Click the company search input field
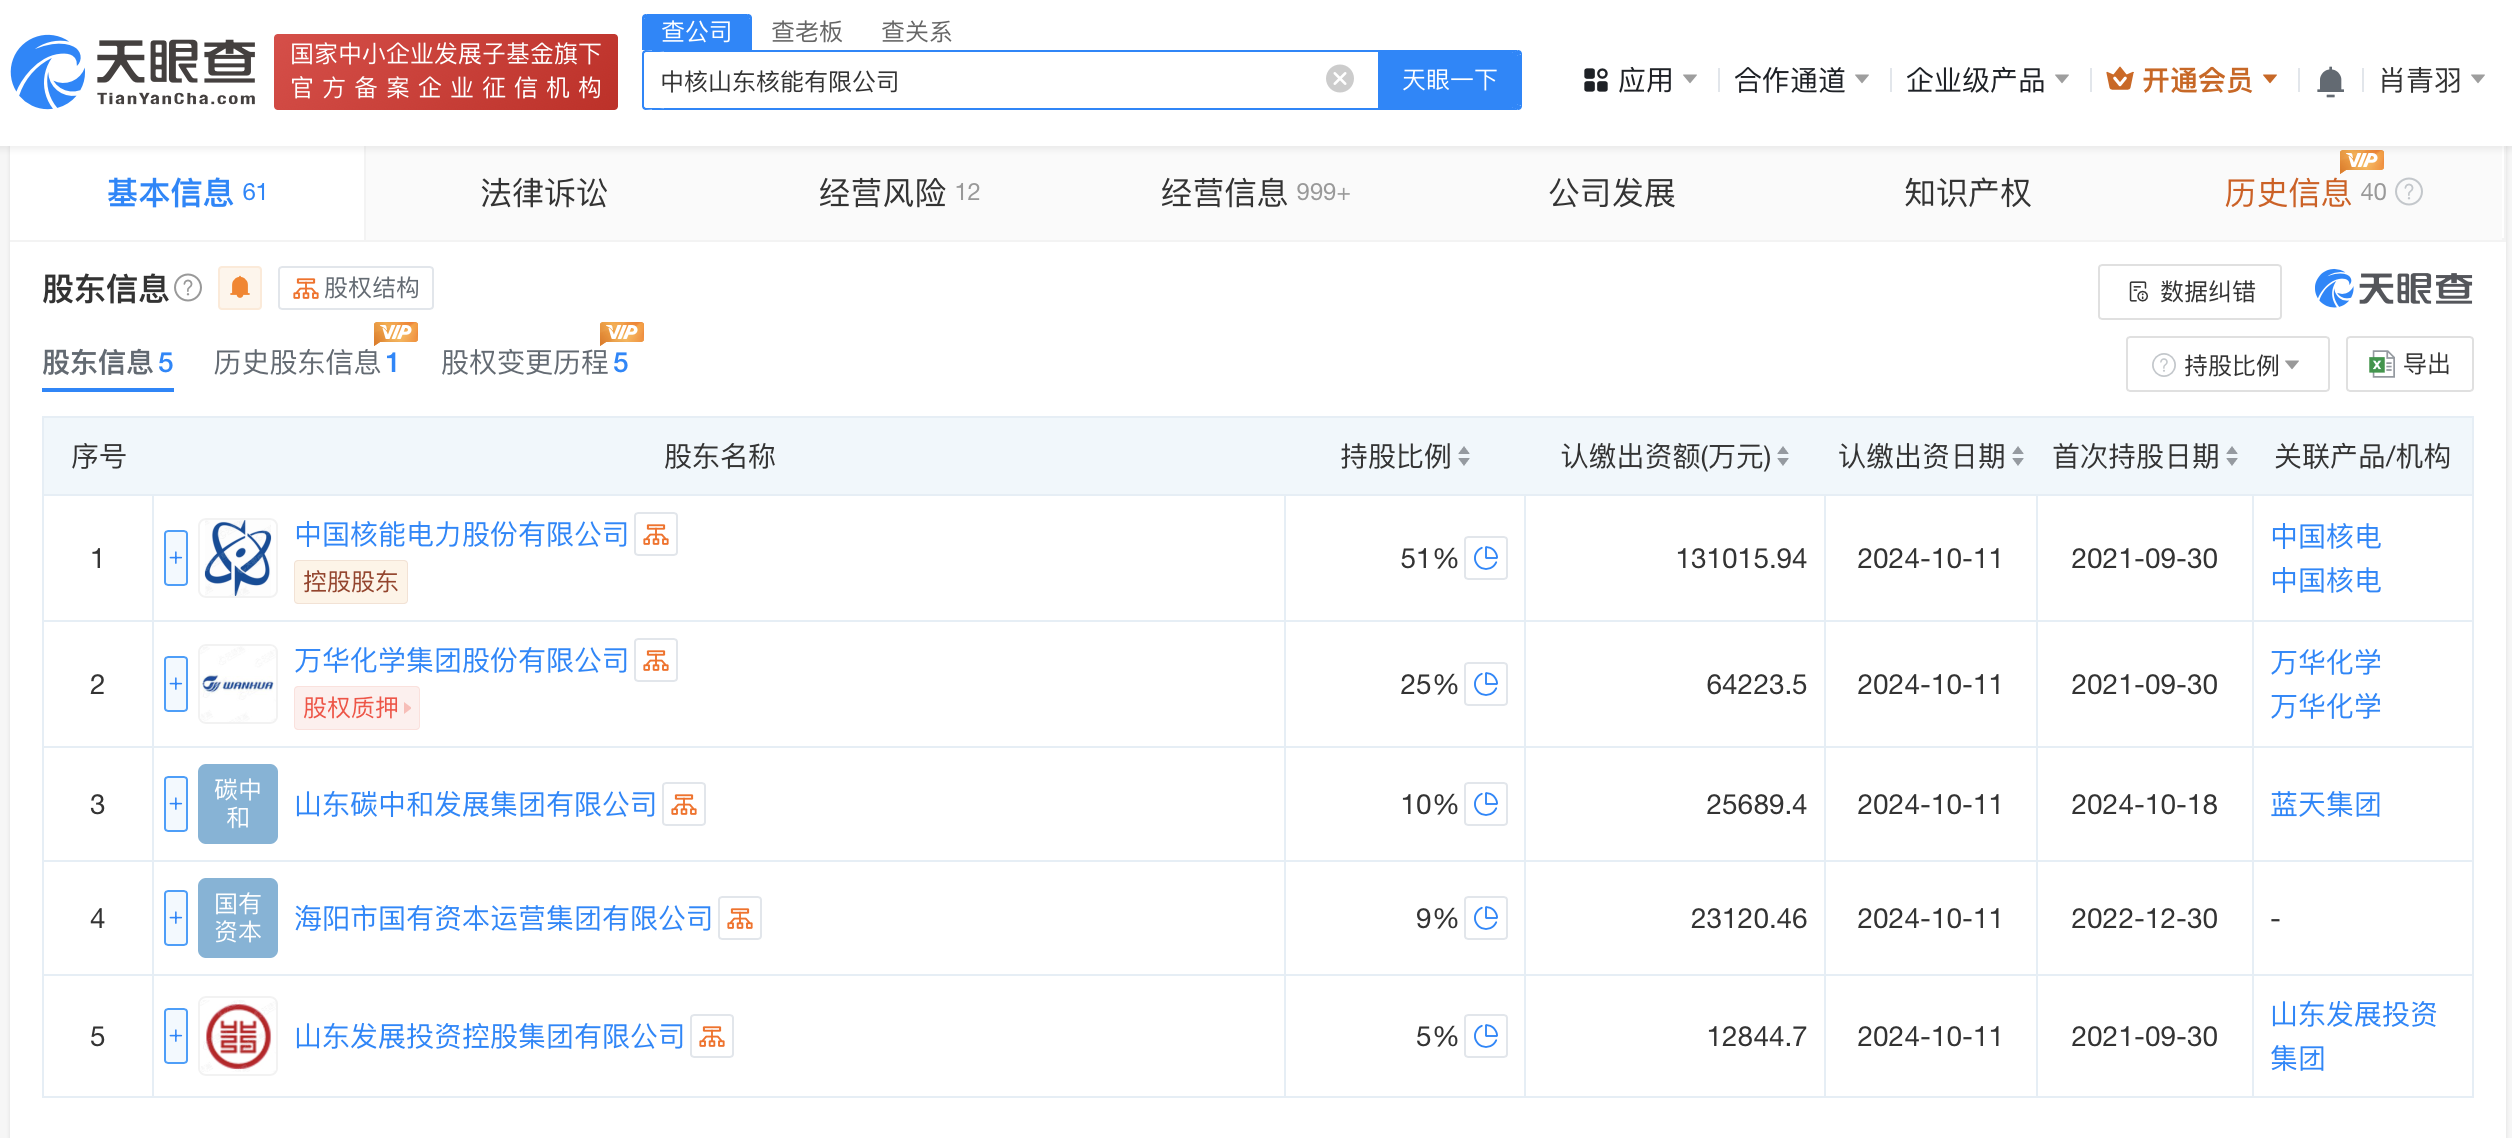The width and height of the screenshot is (2512, 1138). click(x=1000, y=80)
